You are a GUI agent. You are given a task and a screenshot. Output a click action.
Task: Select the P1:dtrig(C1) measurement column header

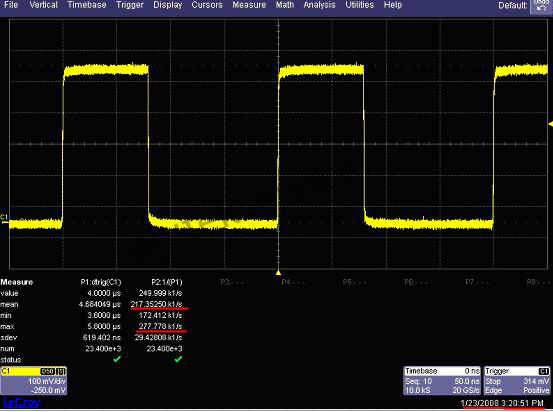point(101,282)
